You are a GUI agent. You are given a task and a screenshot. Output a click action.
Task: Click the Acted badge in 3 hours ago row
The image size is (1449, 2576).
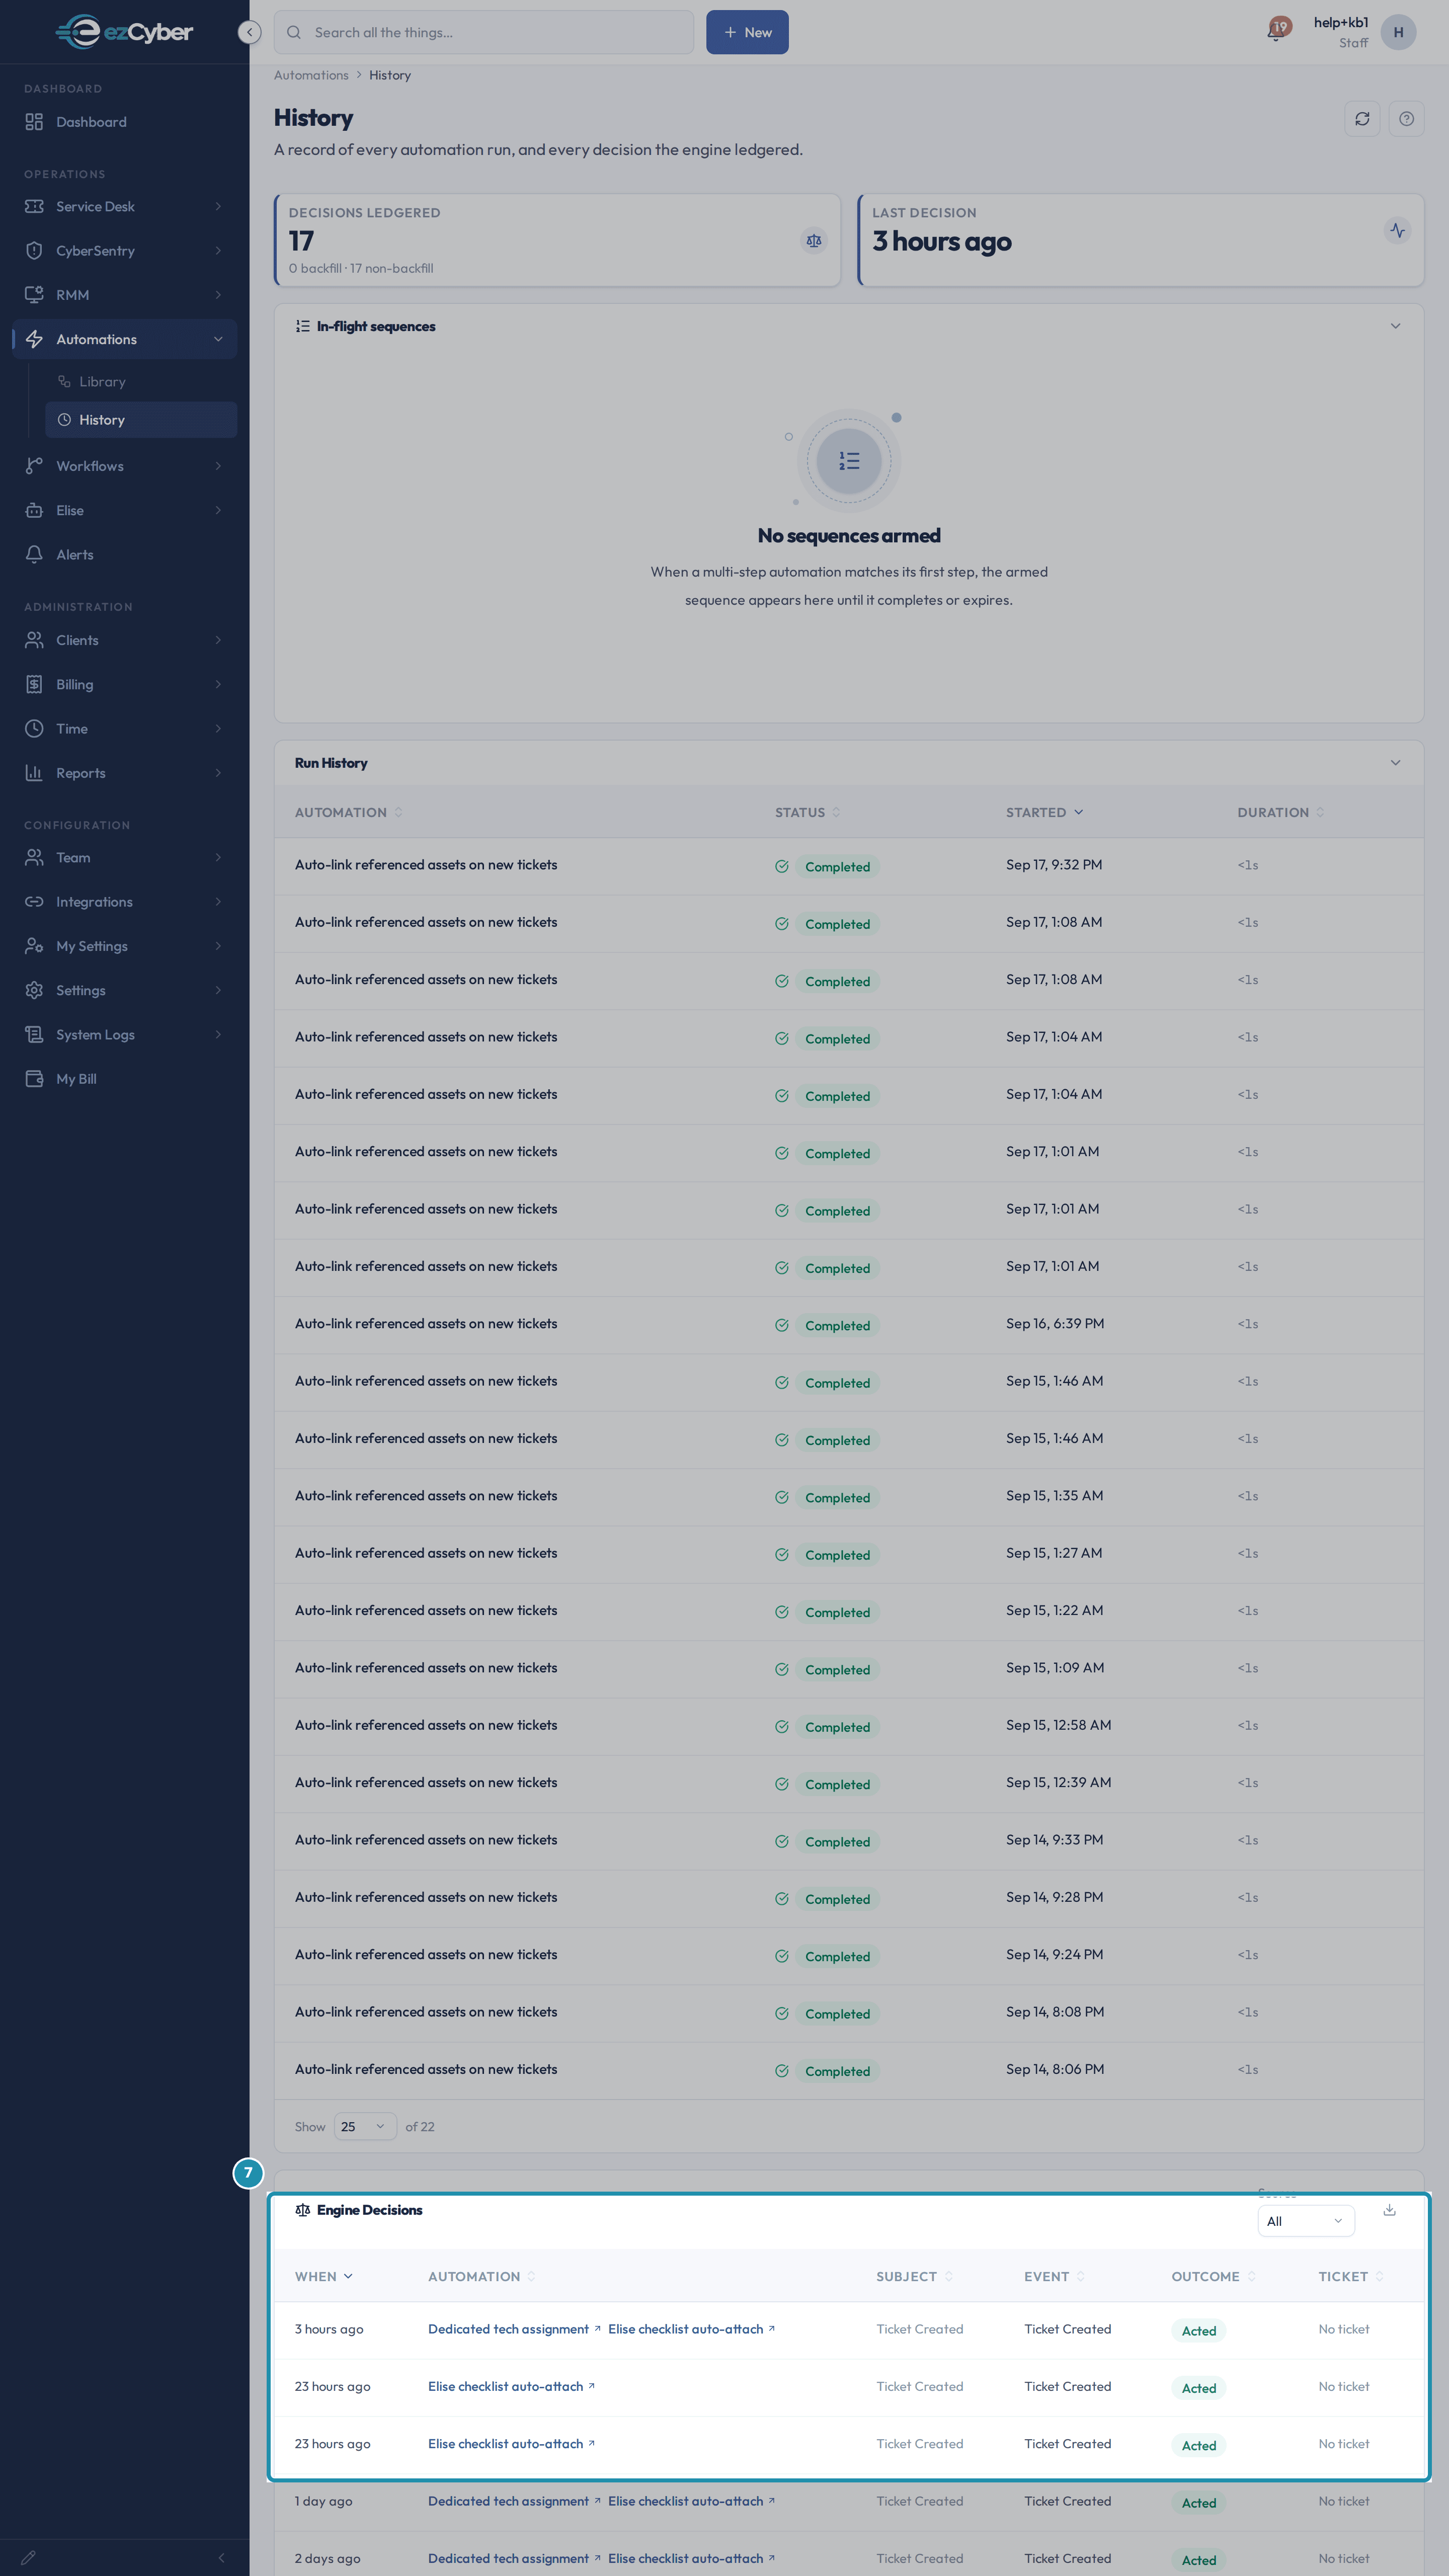pos(1199,2331)
